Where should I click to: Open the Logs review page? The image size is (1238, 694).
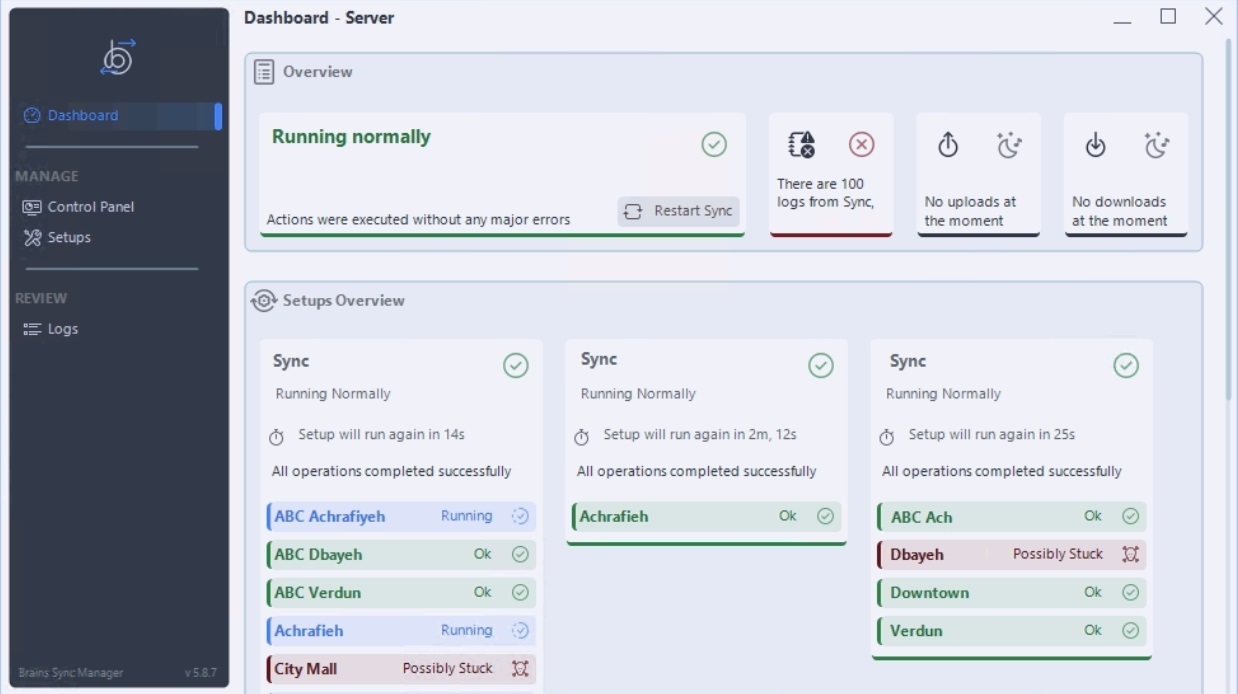click(x=62, y=329)
